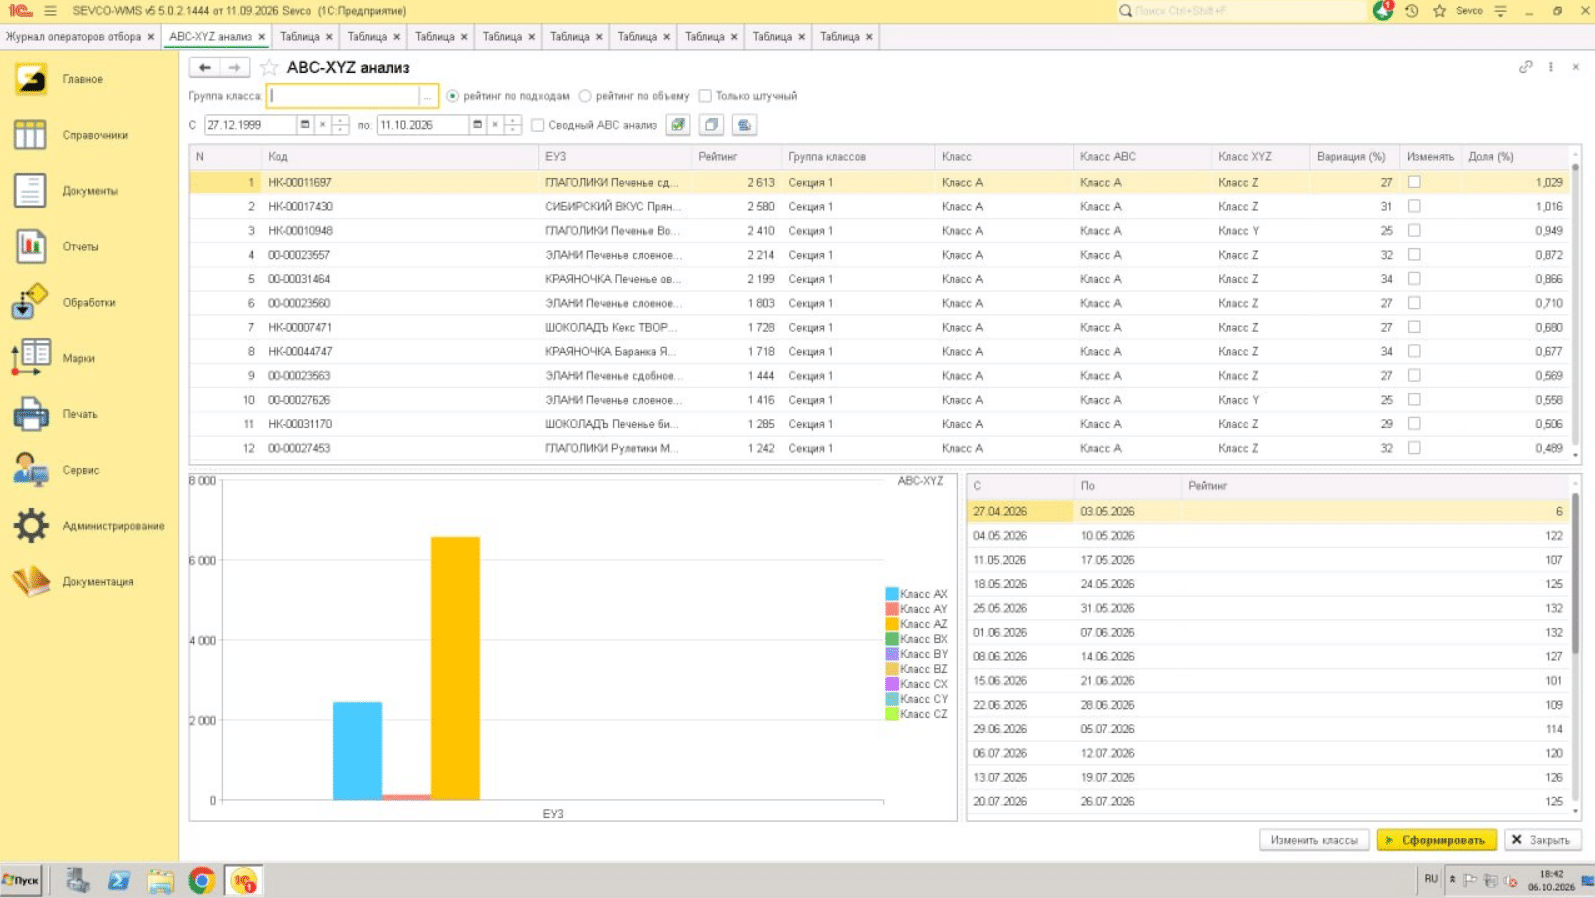This screenshot has width=1595, height=898.
Task: Copy link to form icon
Action: tap(1525, 67)
